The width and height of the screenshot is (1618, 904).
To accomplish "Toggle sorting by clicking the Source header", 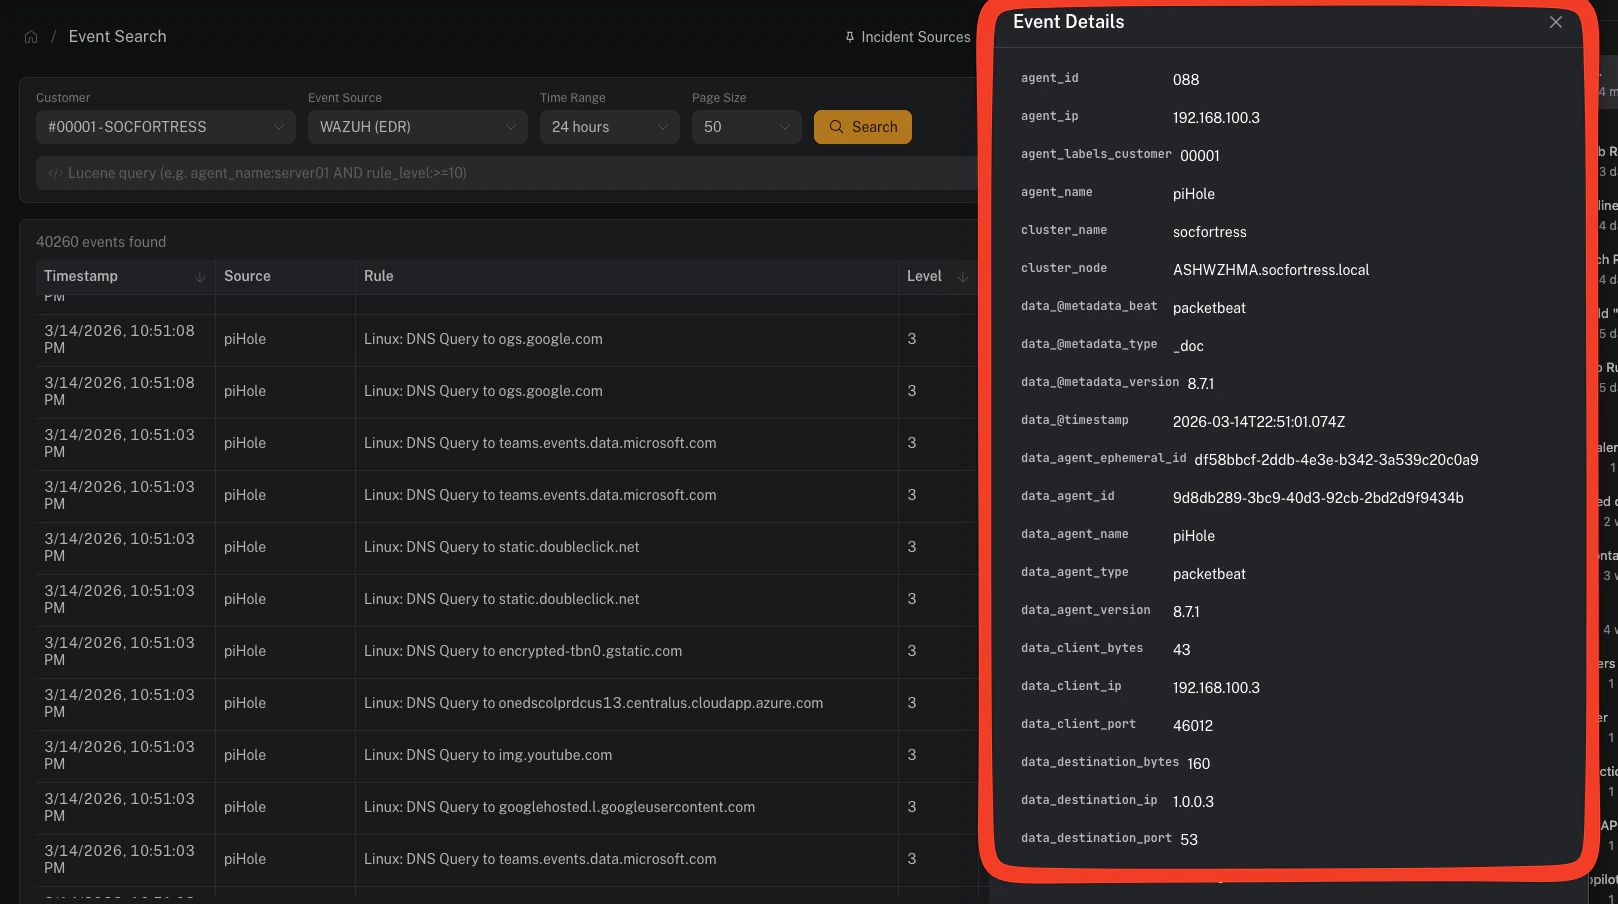I will coord(247,276).
